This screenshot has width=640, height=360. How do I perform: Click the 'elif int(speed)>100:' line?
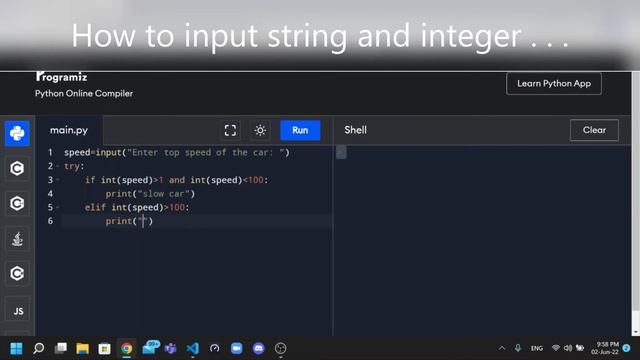pyautogui.click(x=137, y=207)
